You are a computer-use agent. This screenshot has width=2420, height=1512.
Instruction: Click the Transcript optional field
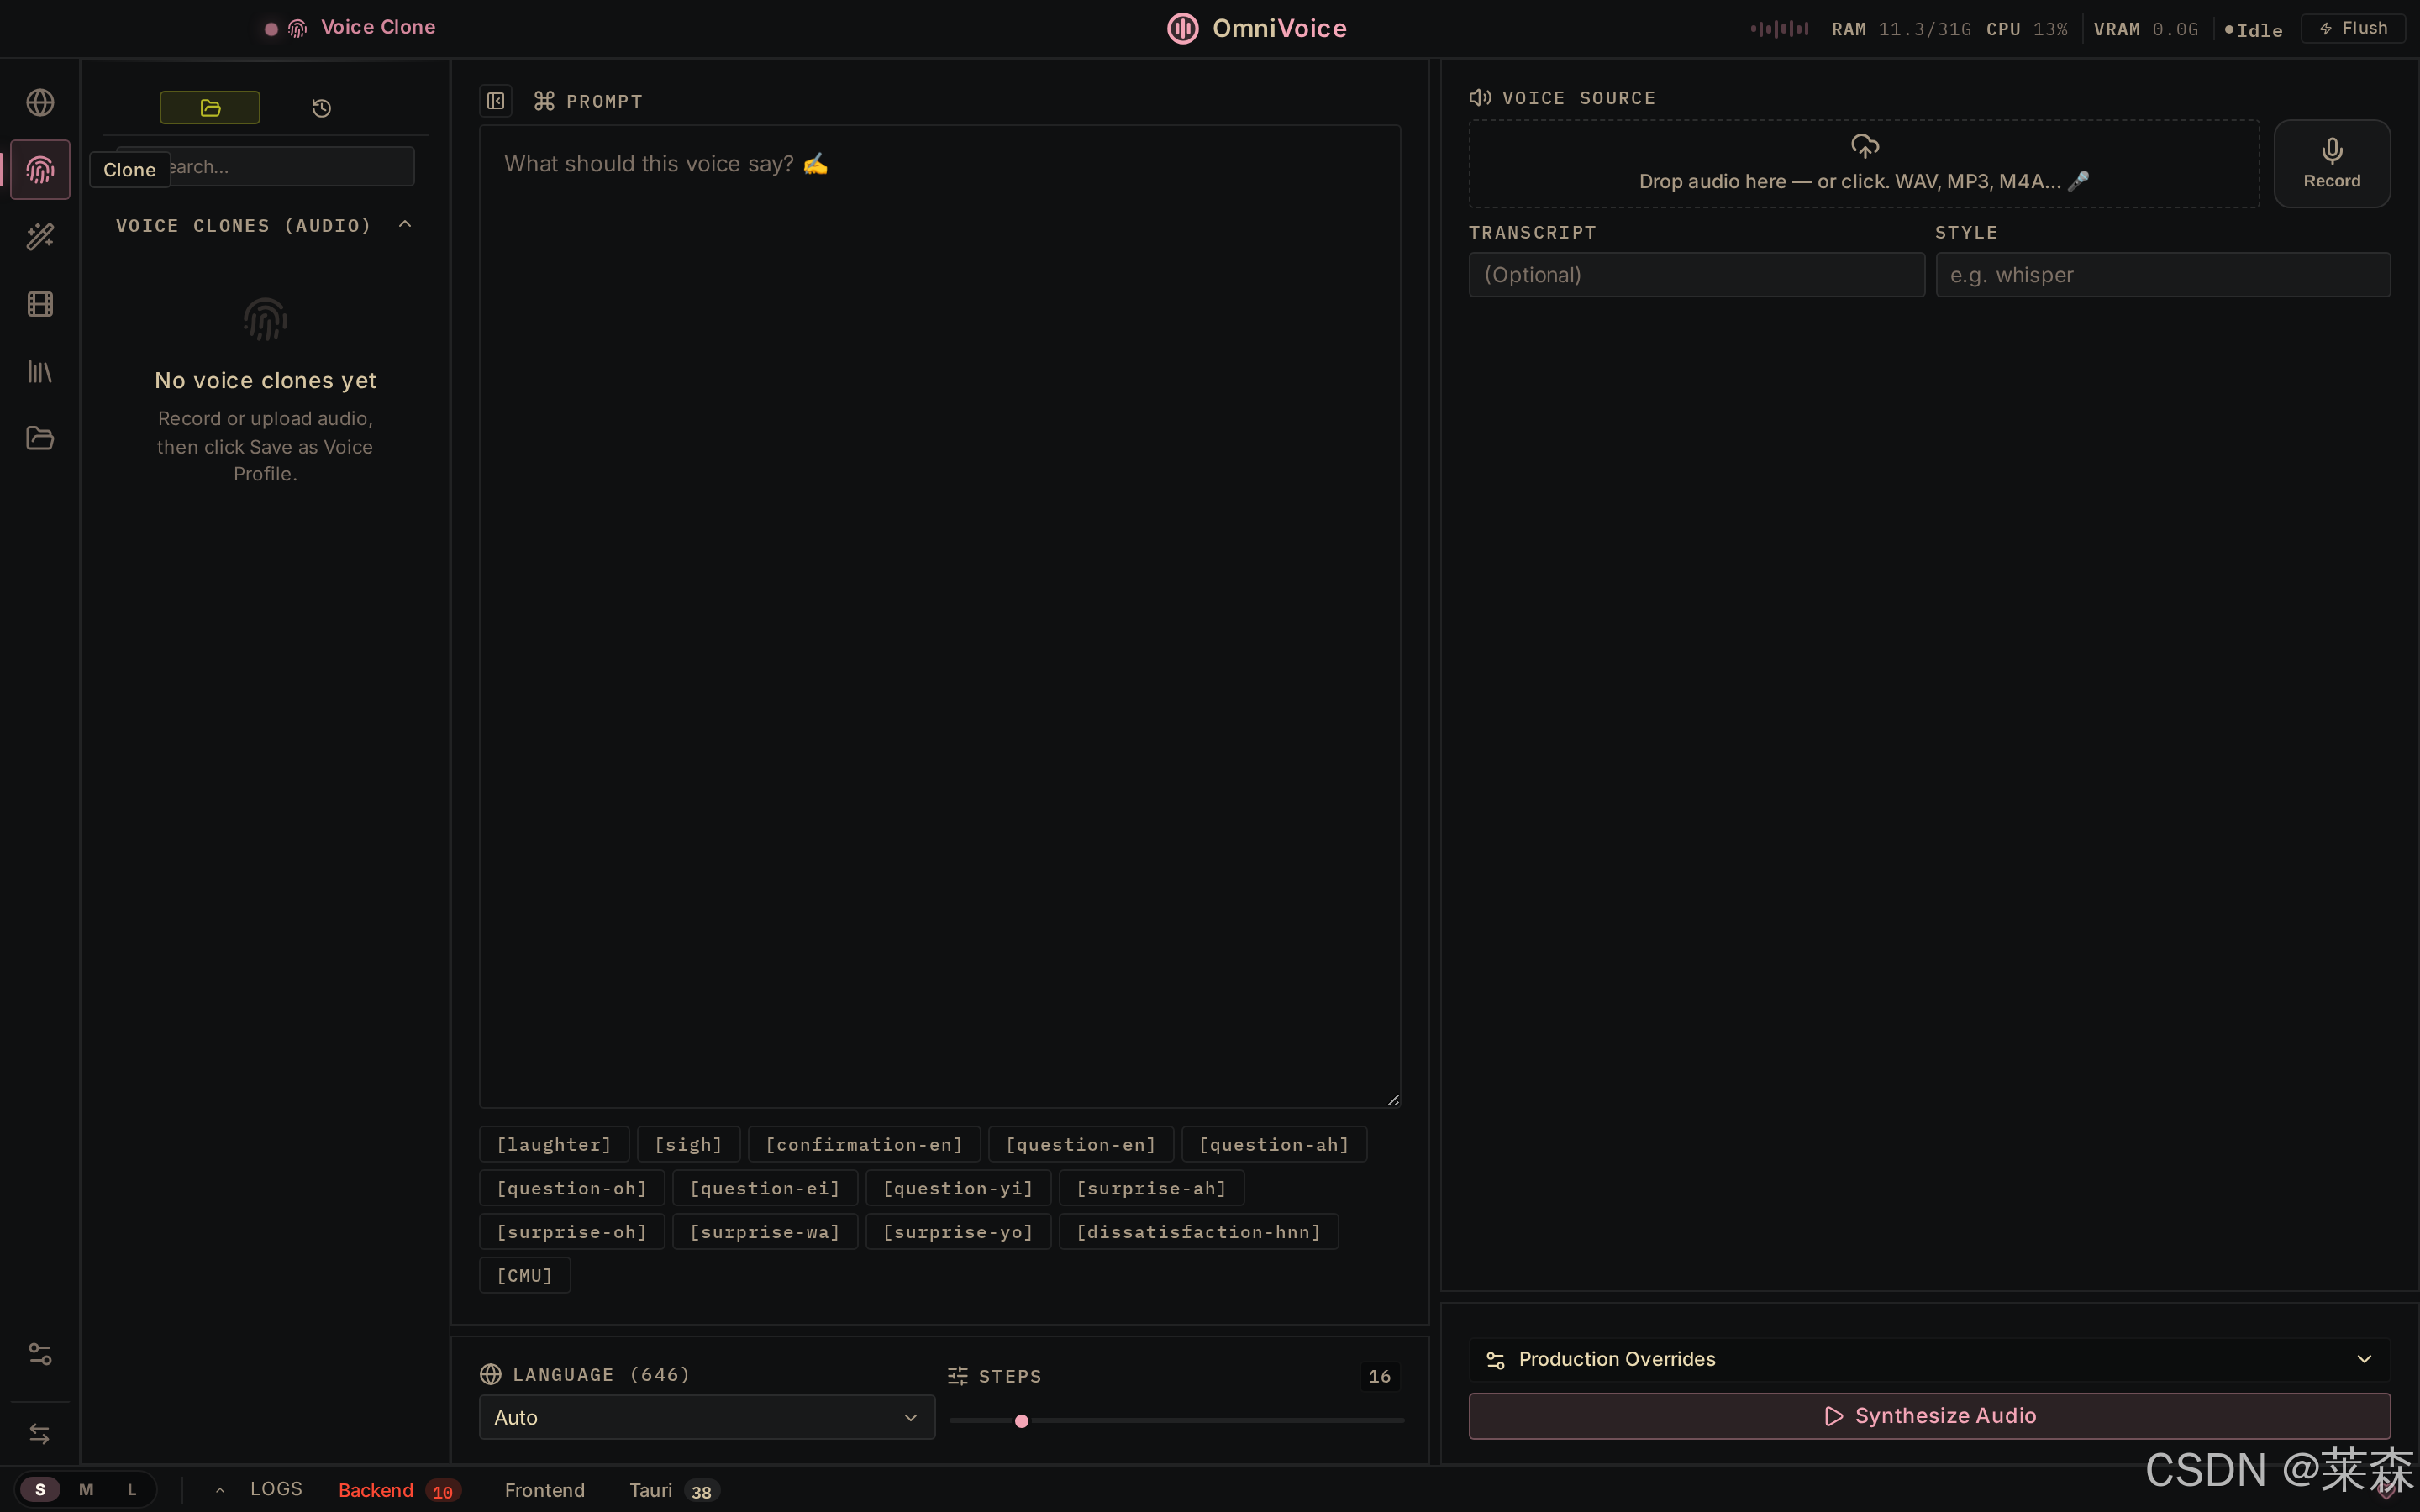tap(1696, 275)
